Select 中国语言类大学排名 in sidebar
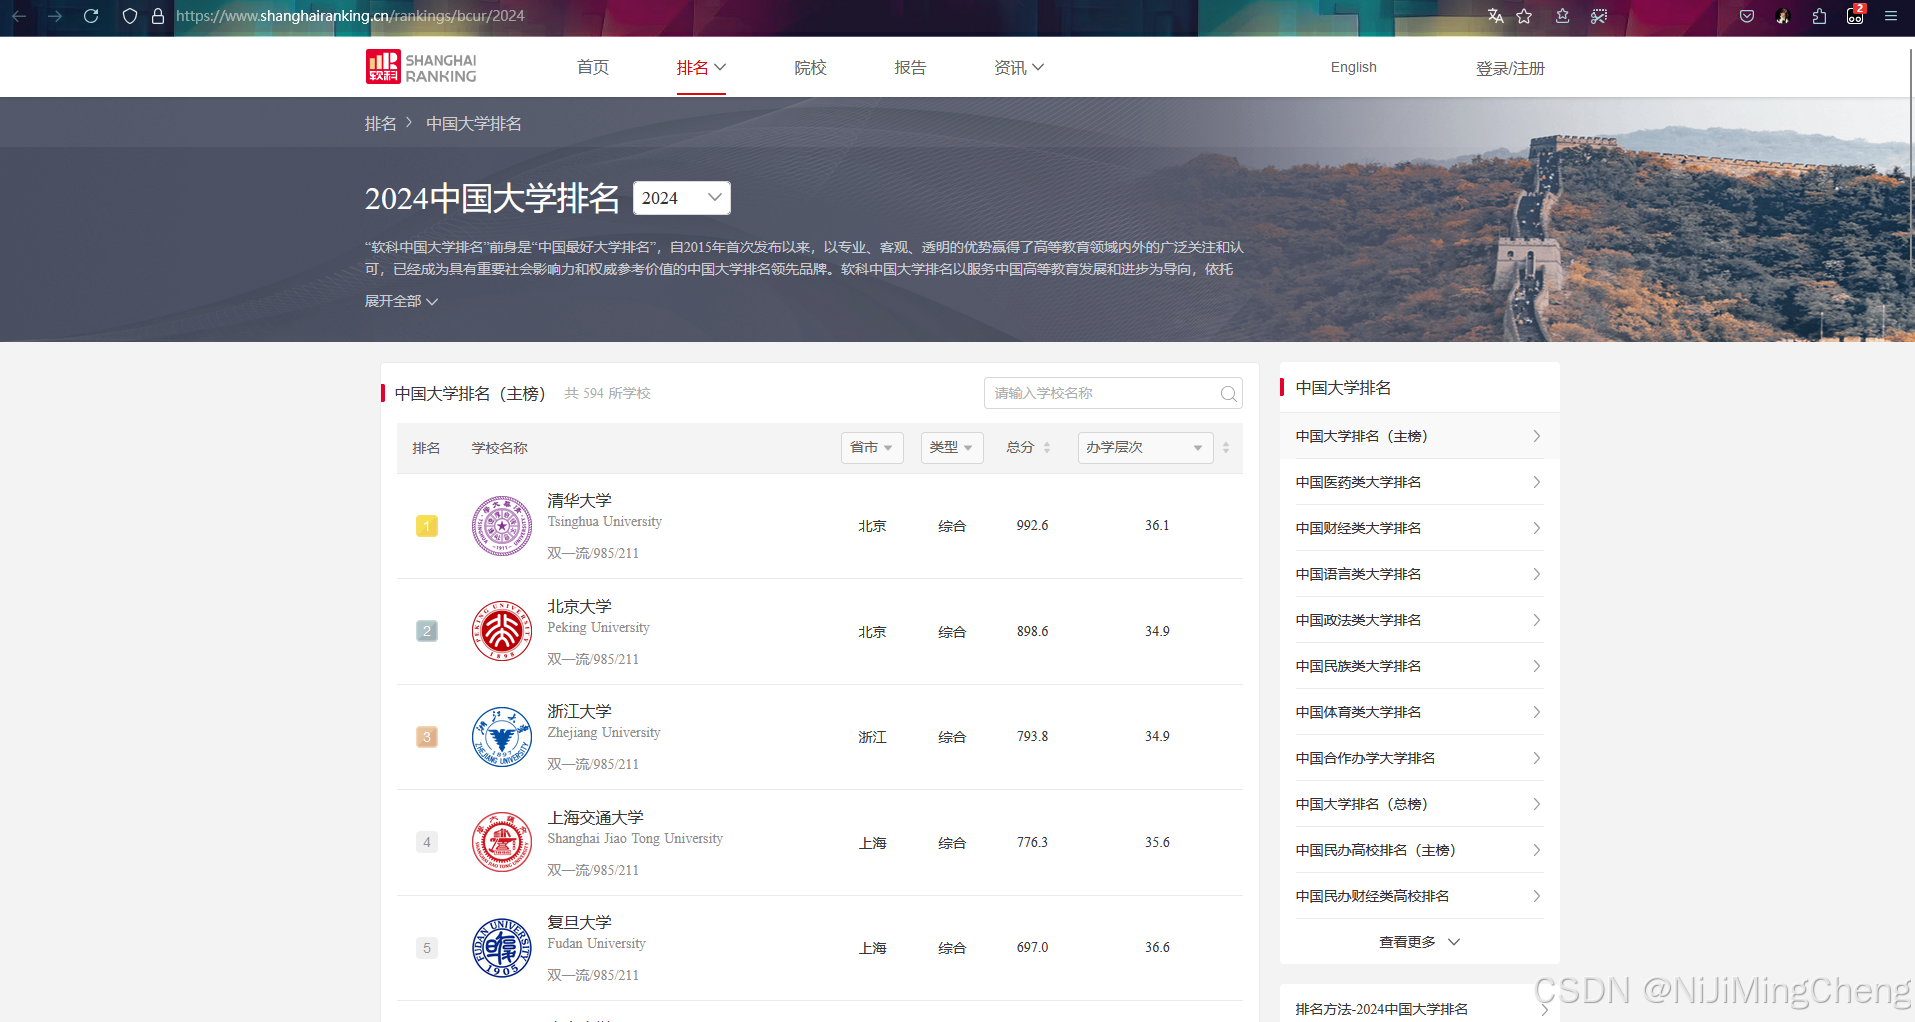 [x=1419, y=574]
